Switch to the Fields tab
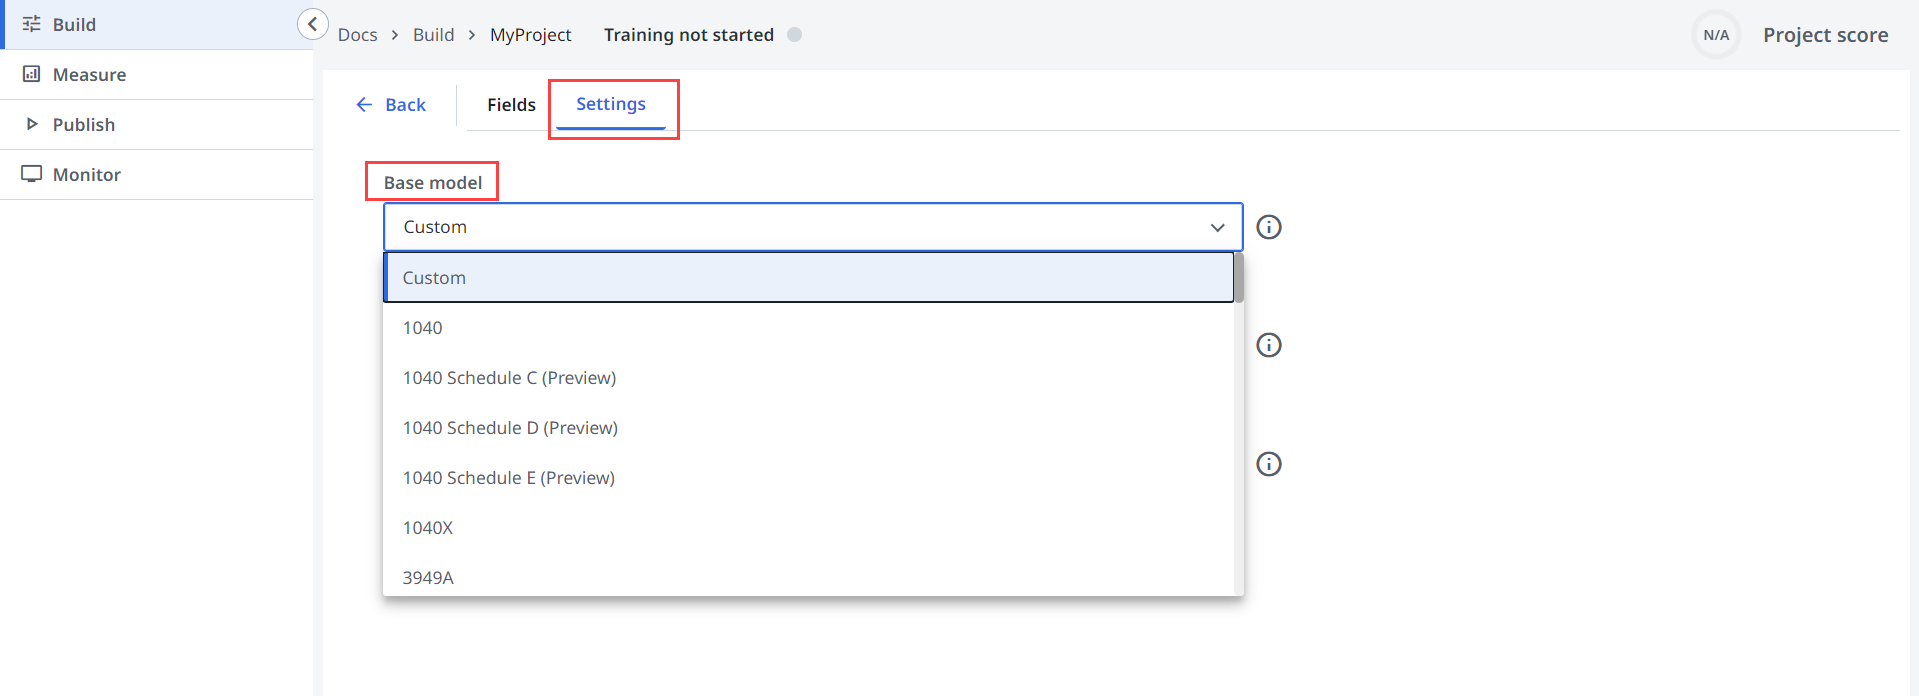The height and width of the screenshot is (696, 1919). click(x=511, y=105)
